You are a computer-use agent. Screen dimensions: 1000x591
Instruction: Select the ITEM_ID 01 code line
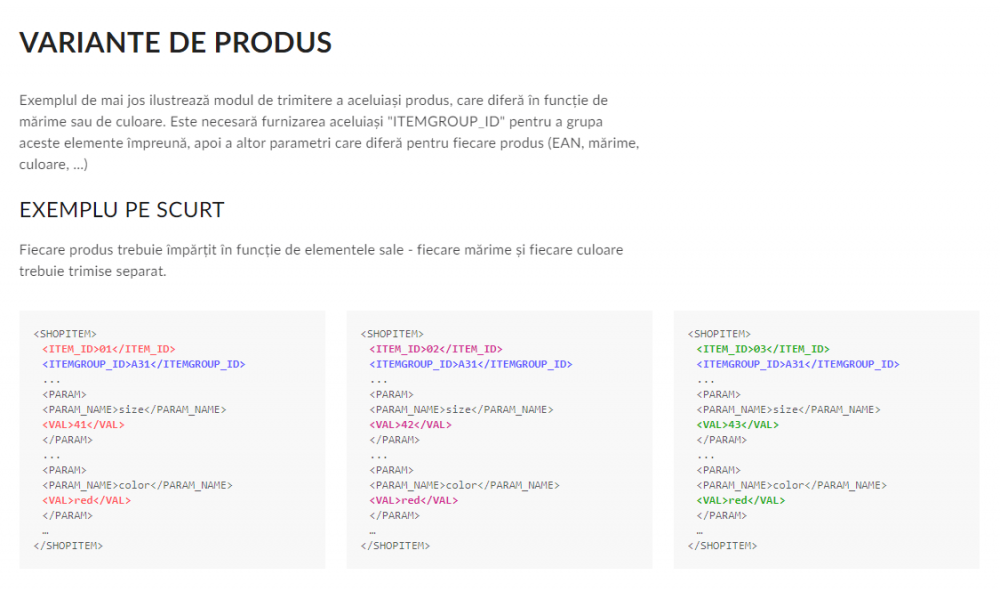click(109, 349)
